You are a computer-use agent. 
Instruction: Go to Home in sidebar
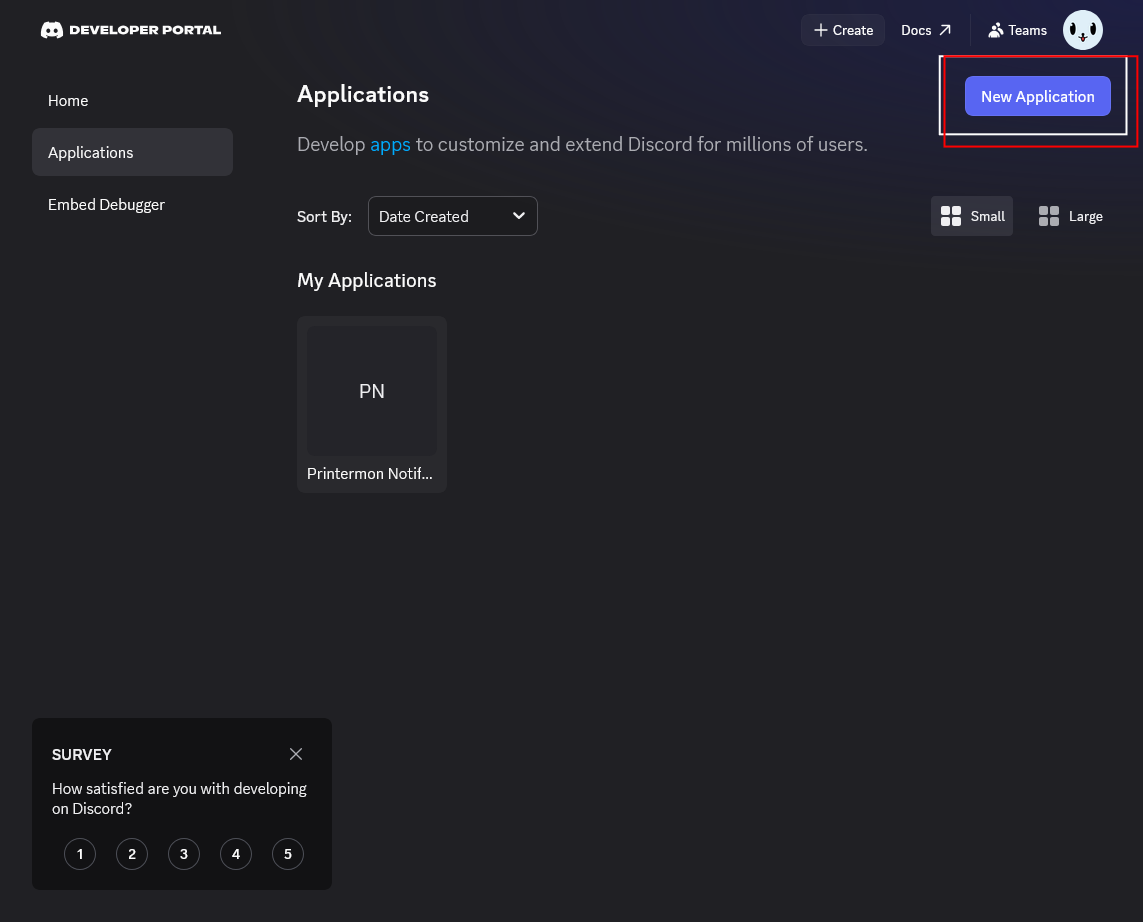[x=68, y=101]
